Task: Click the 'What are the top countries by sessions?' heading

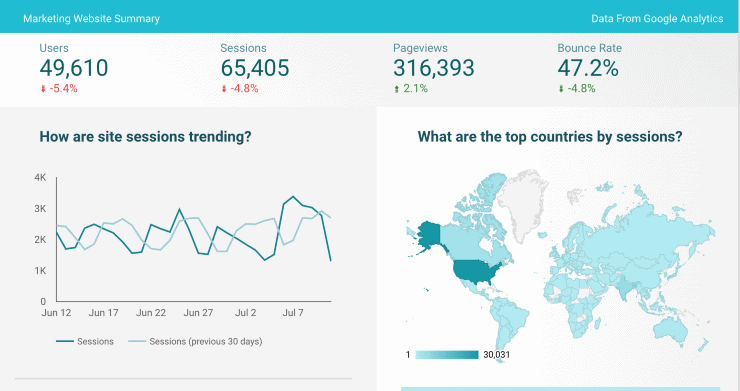Action: coord(550,136)
